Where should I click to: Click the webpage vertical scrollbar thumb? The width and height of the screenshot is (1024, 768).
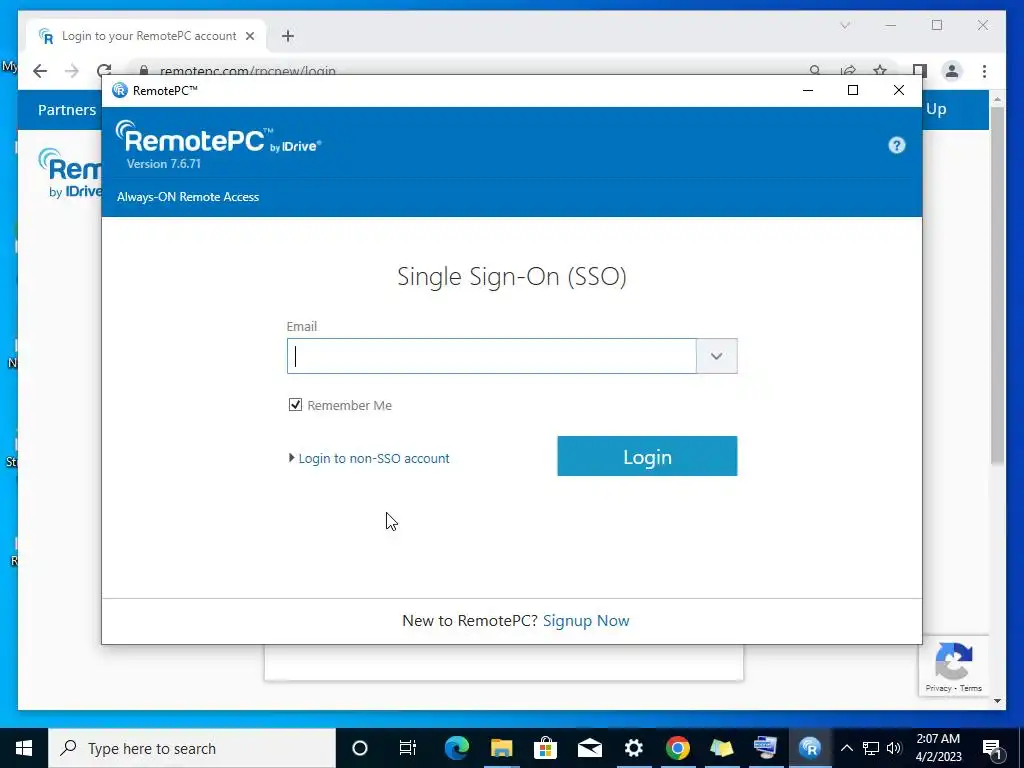tap(997, 285)
